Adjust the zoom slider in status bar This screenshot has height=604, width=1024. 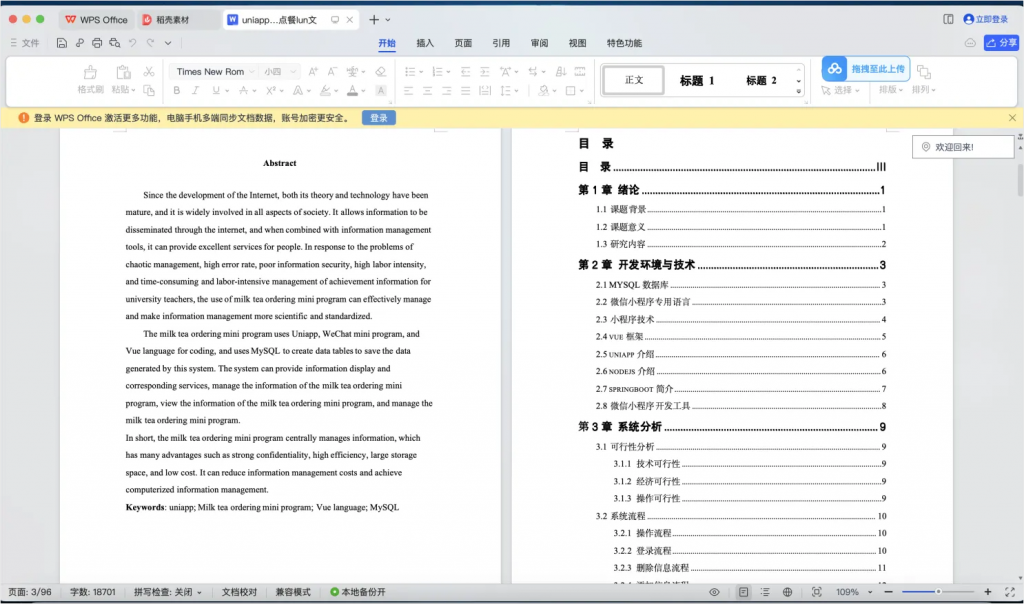coord(937,592)
